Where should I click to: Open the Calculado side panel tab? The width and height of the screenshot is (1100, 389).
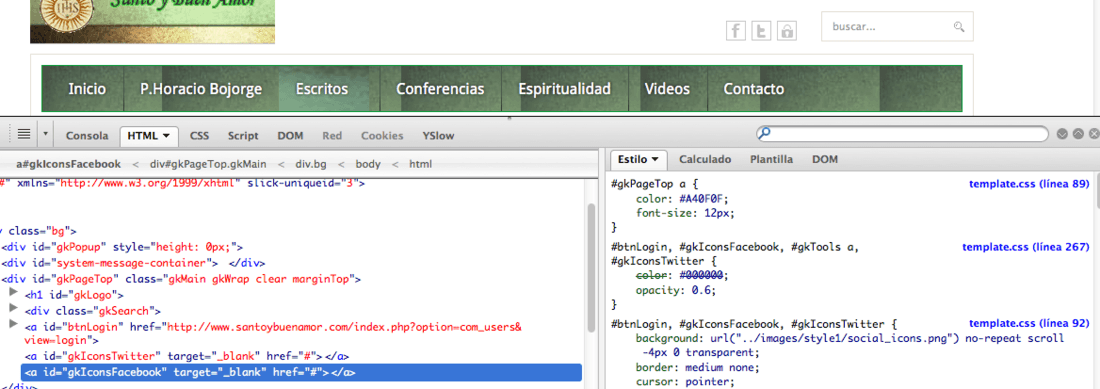(705, 159)
